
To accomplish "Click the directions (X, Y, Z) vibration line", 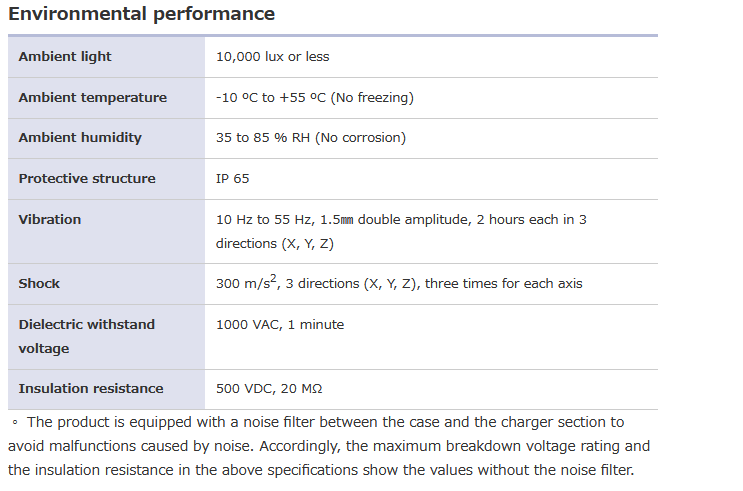I will tap(275, 244).
